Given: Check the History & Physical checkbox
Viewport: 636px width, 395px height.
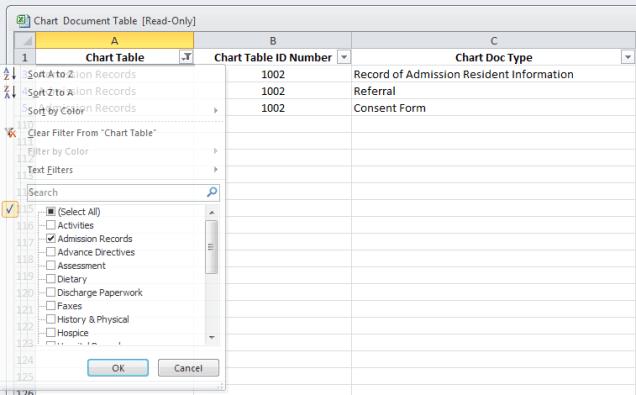Looking at the screenshot, I should click(51, 319).
